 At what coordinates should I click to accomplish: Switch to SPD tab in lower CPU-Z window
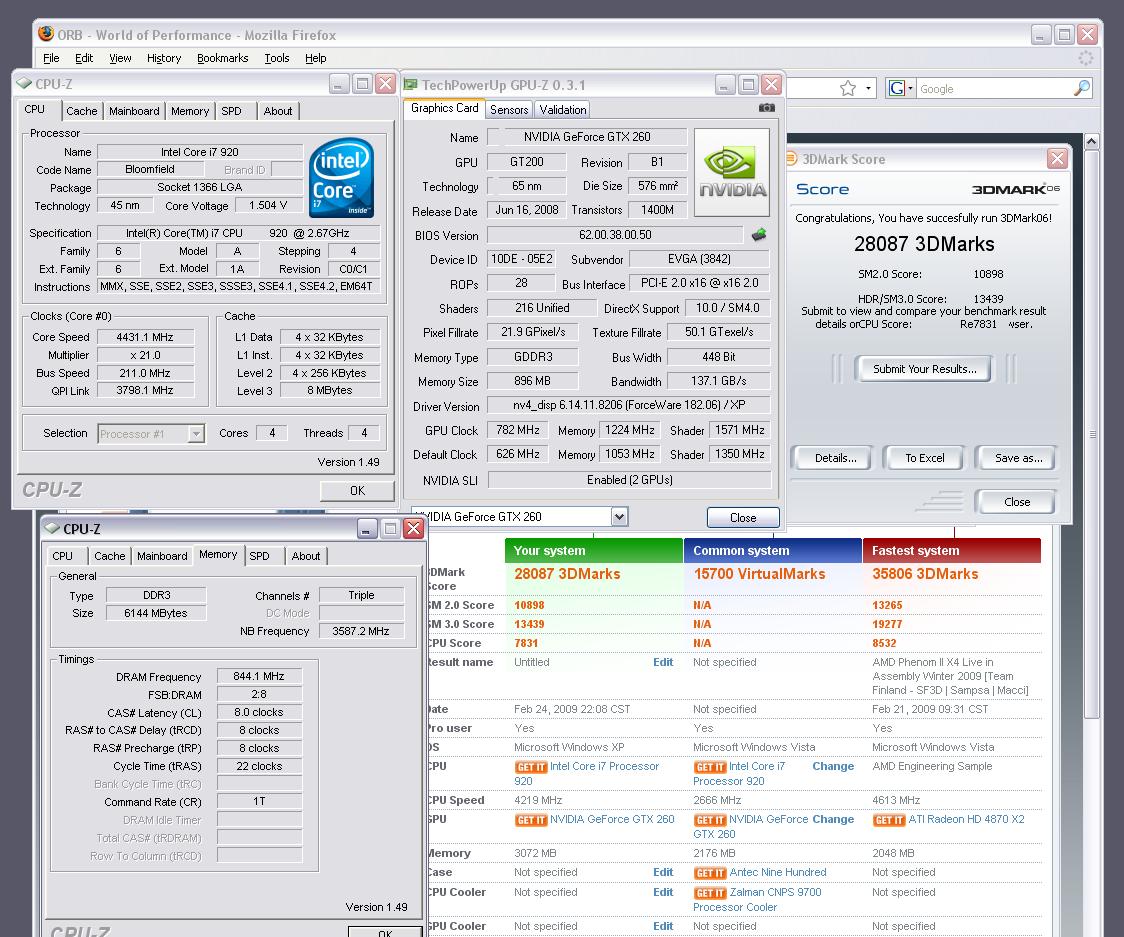click(259, 556)
